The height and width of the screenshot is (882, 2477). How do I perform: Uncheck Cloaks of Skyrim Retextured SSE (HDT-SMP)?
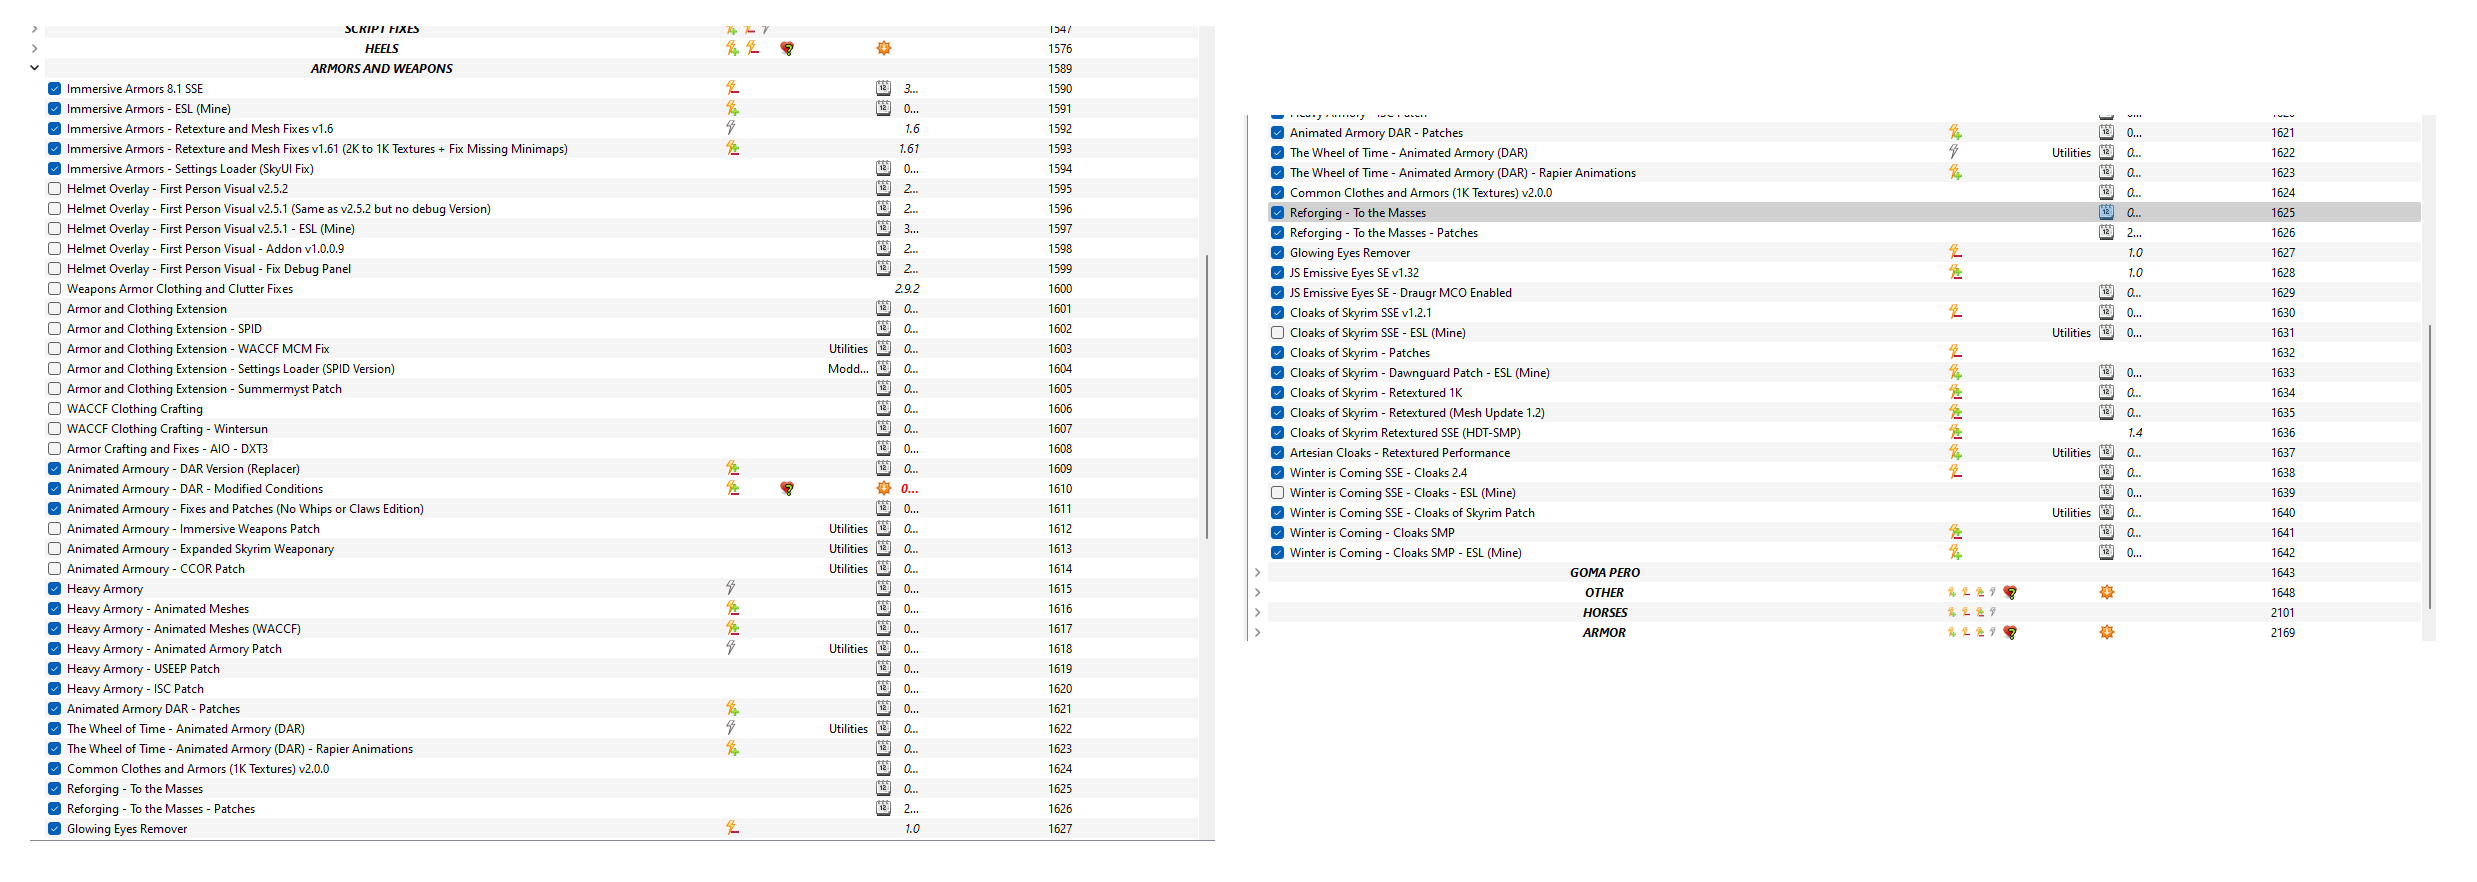1278,433
